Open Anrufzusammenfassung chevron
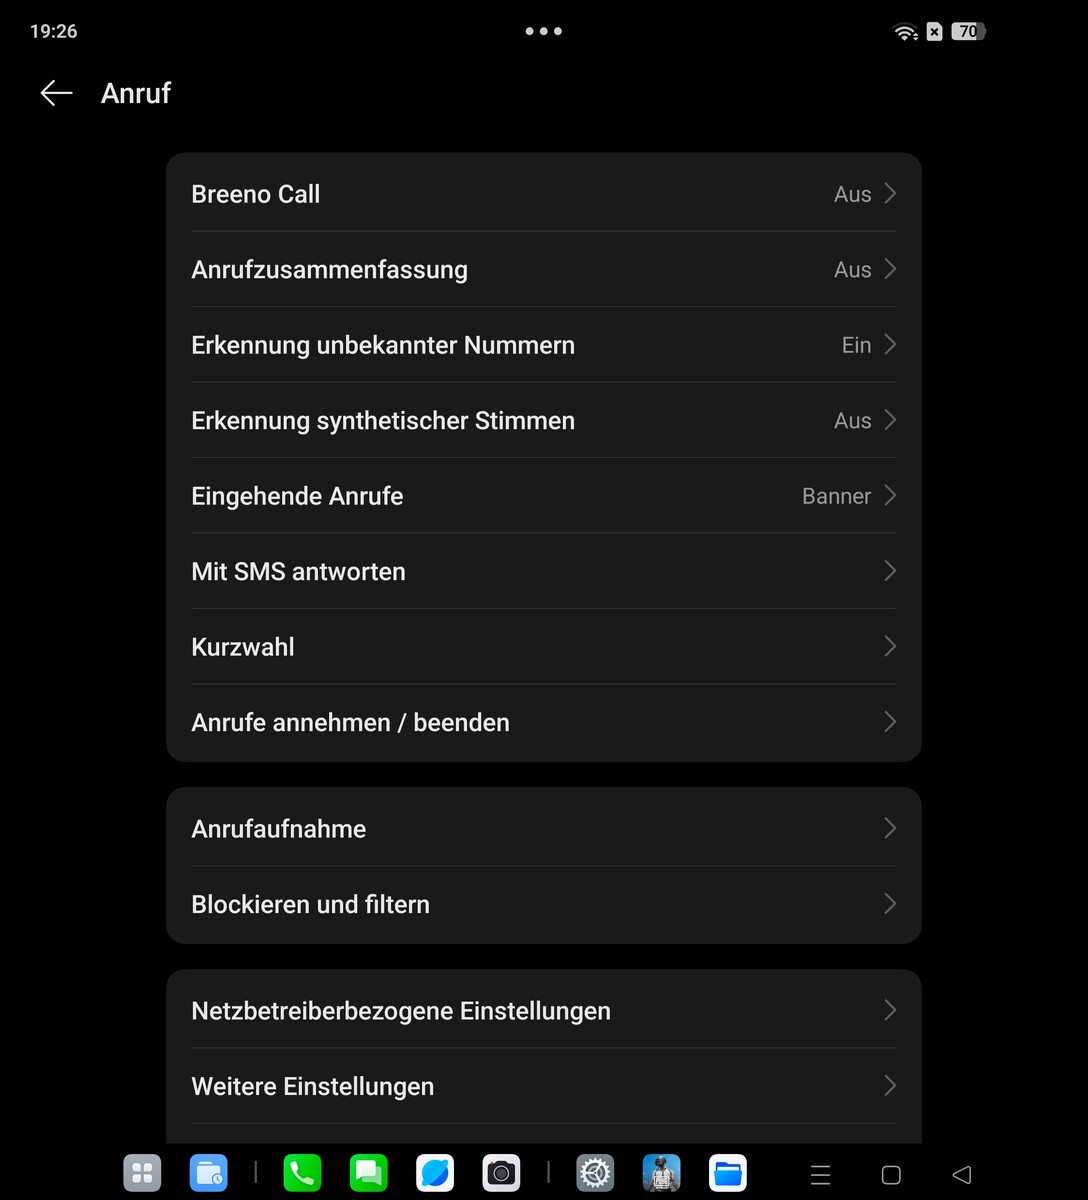Image resolution: width=1088 pixels, height=1200 pixels. 889,269
